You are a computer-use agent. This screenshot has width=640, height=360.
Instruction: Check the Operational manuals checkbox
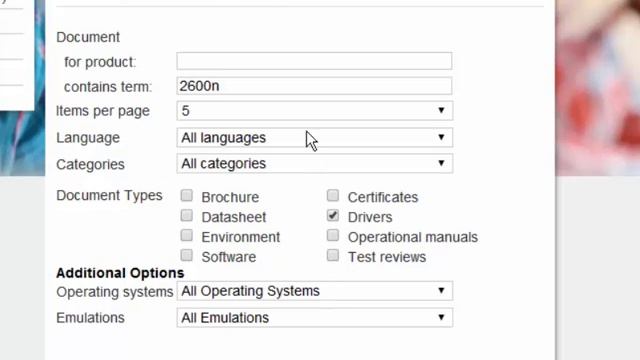tap(333, 236)
